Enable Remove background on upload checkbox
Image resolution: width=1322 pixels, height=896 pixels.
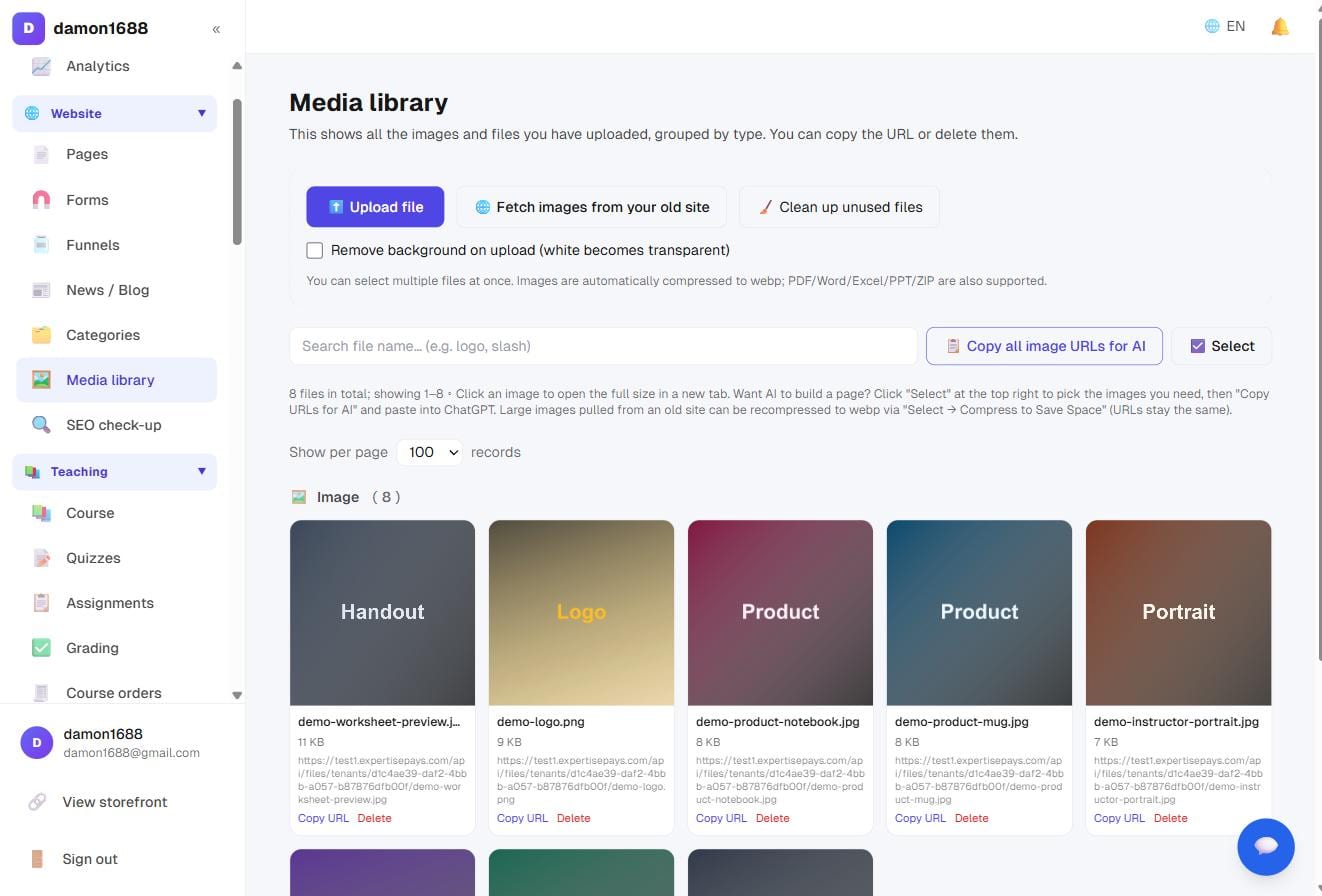coord(315,250)
